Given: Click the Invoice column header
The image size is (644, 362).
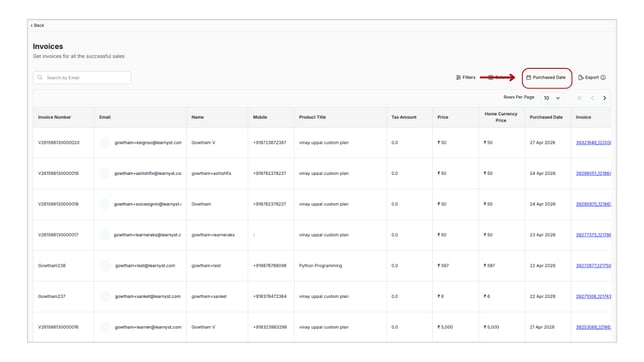Looking at the screenshot, I should tap(583, 117).
